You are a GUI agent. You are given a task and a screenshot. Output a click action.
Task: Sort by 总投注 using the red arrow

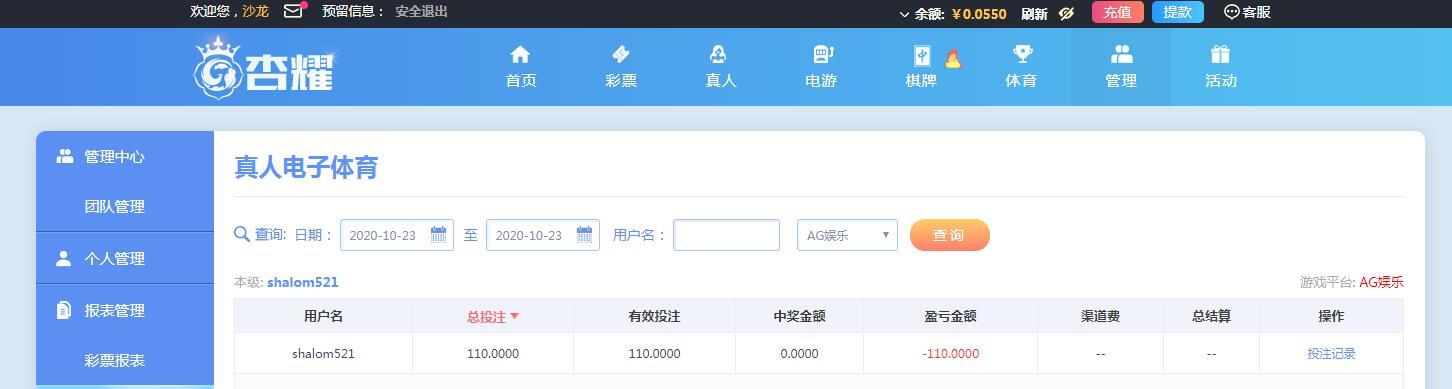pos(515,316)
